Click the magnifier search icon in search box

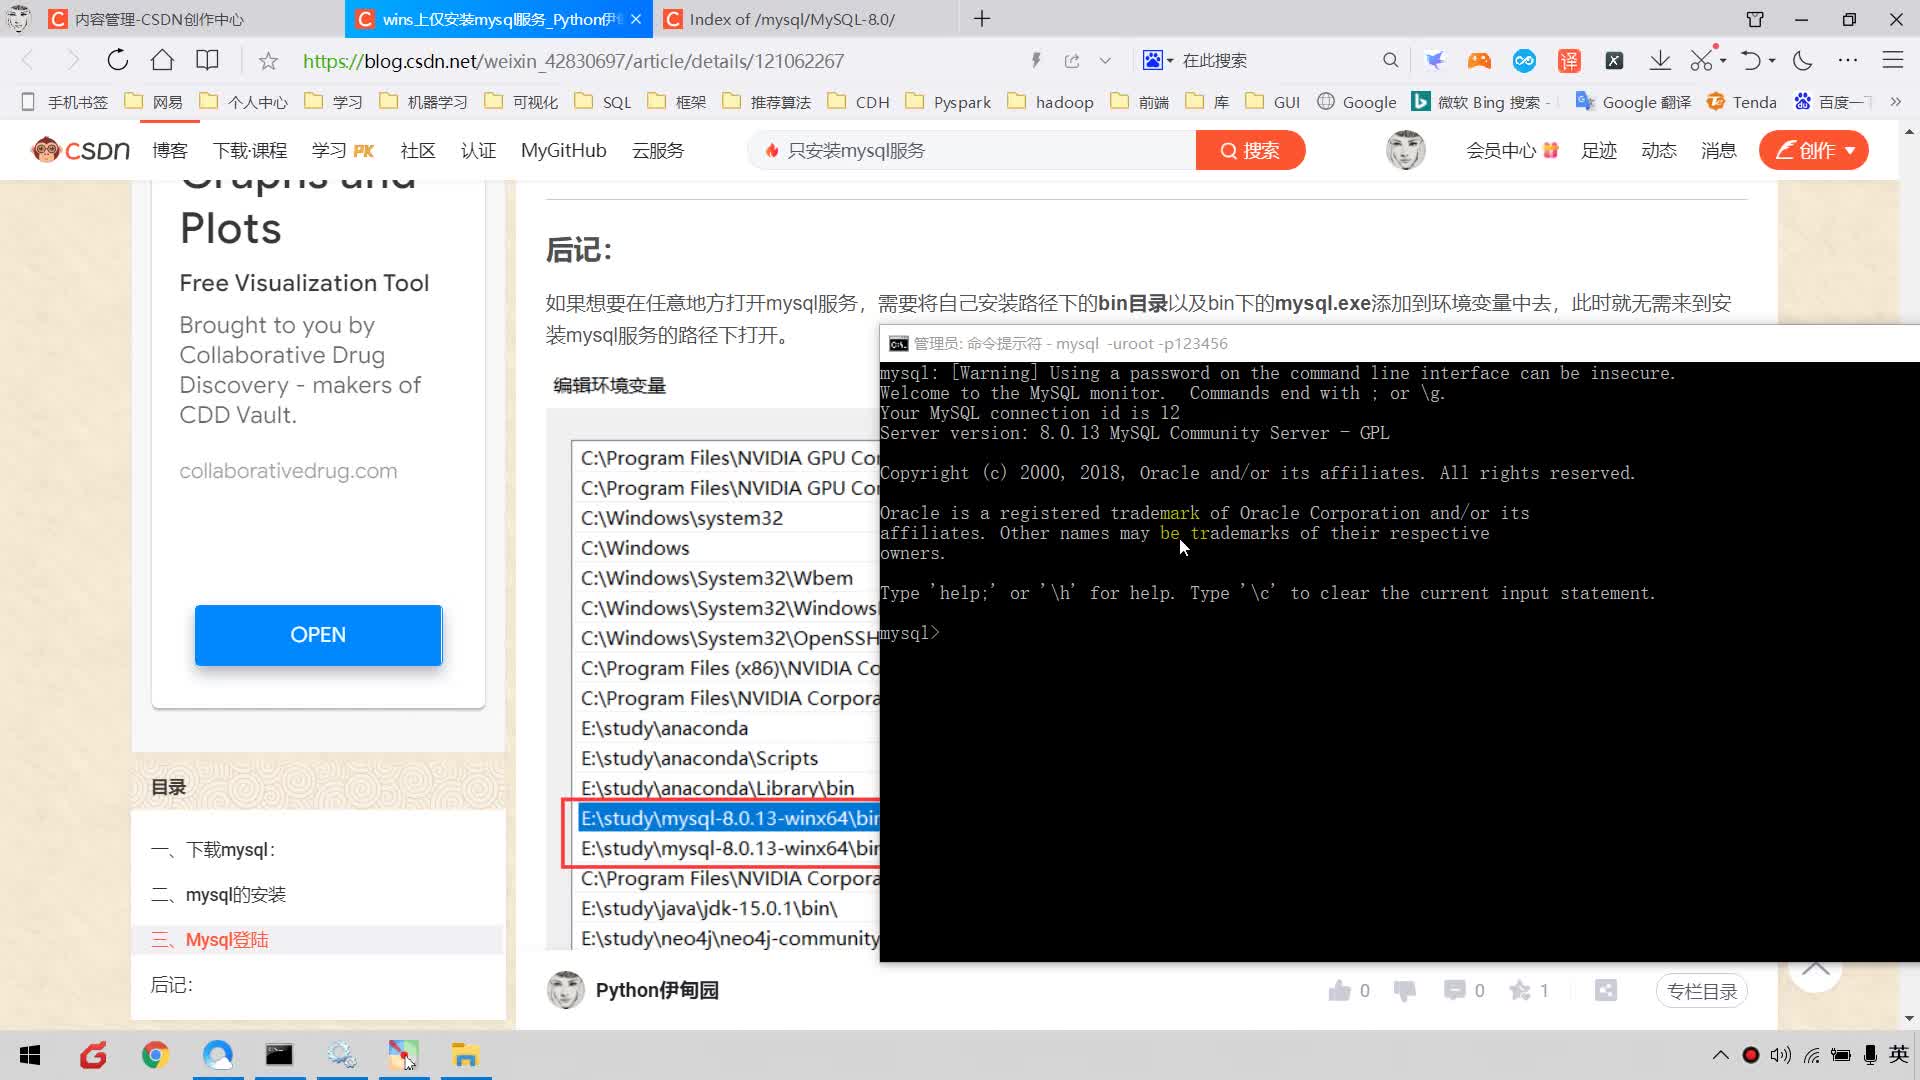(x=1390, y=60)
